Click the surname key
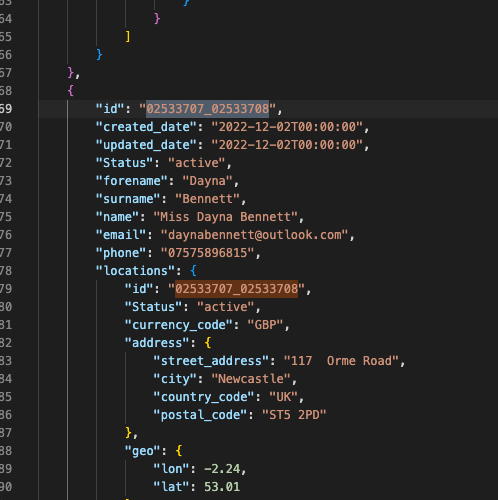 point(128,199)
